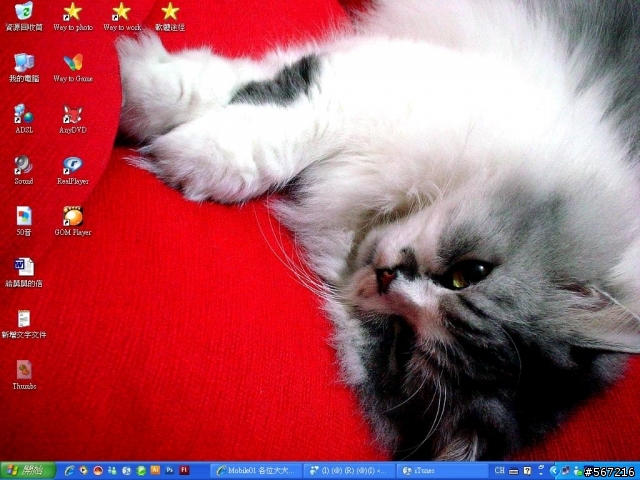Launch Adobe Flash from Quick Launch

pyautogui.click(x=184, y=470)
